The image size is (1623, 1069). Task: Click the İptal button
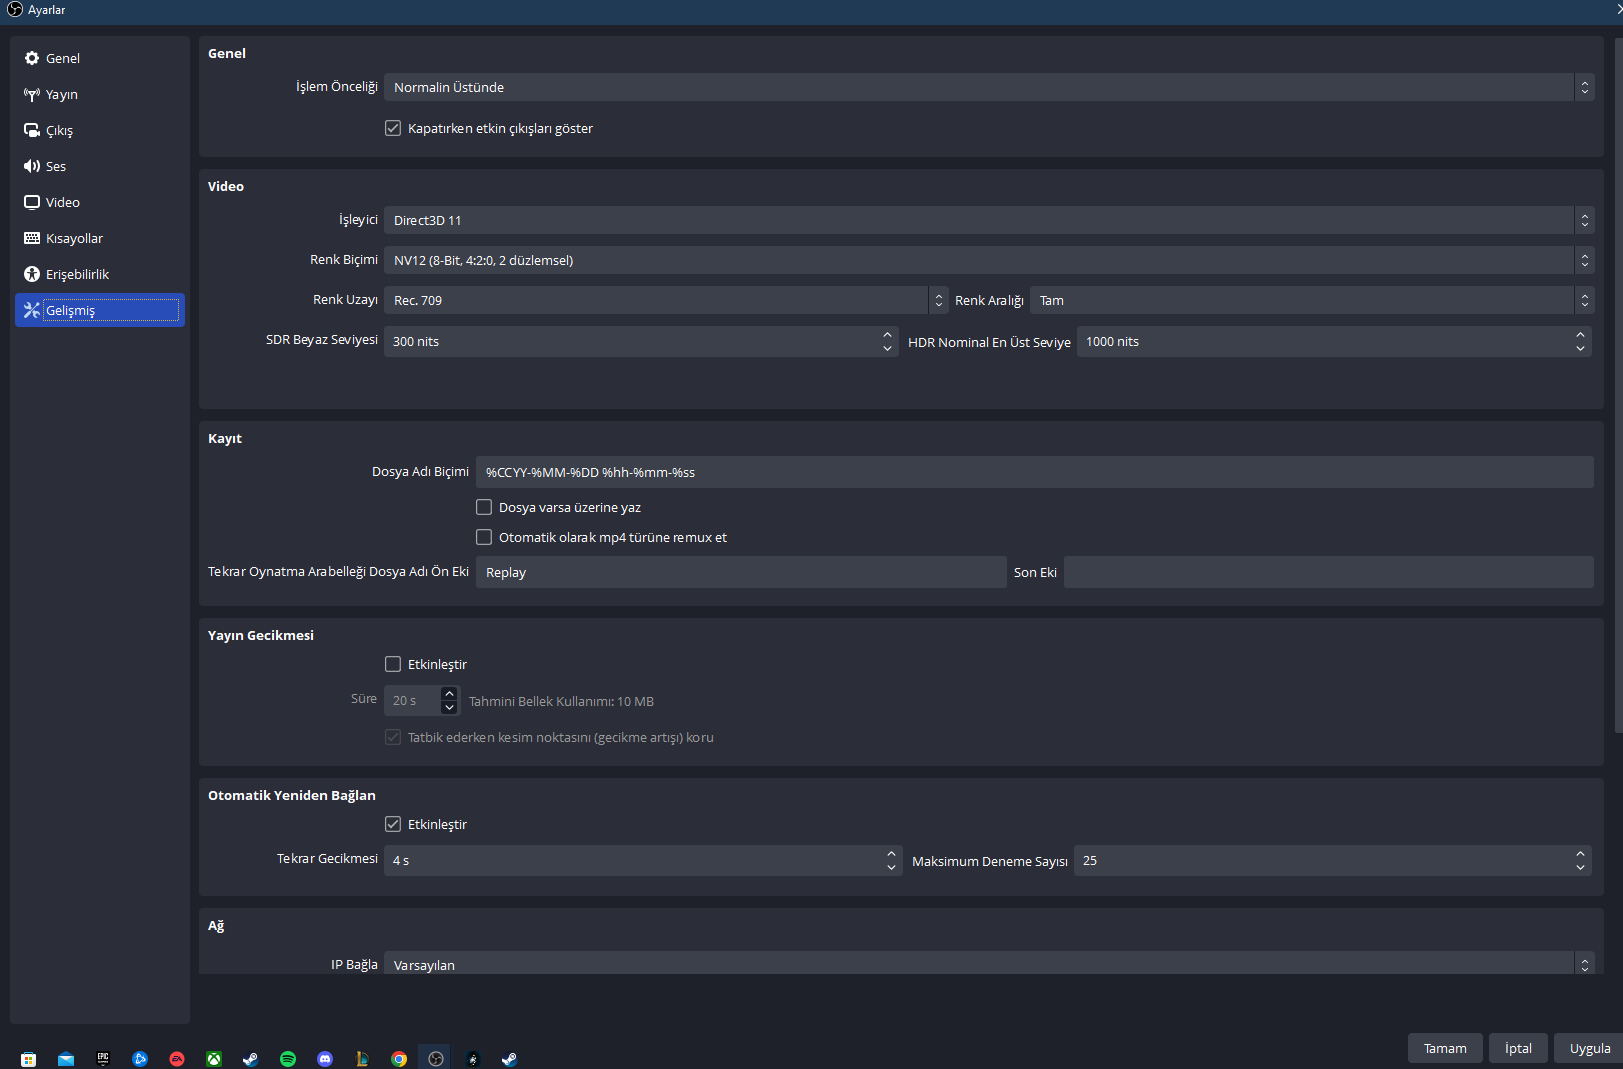[x=1518, y=1048]
